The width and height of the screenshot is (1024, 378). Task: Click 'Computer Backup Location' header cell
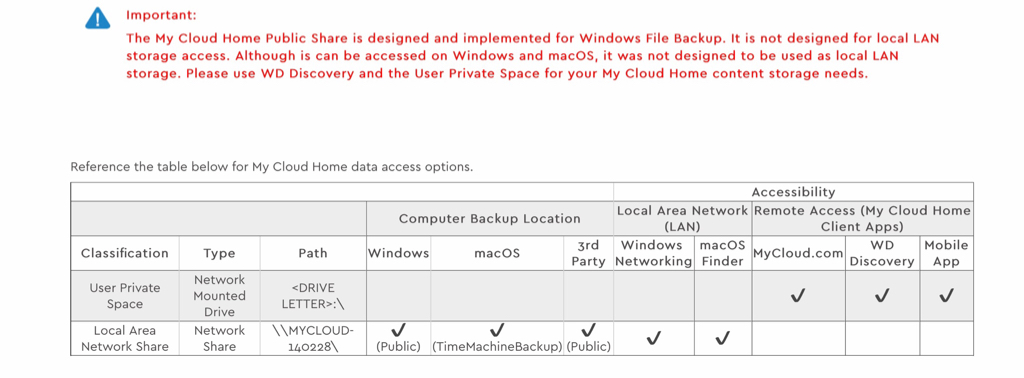[490, 219]
